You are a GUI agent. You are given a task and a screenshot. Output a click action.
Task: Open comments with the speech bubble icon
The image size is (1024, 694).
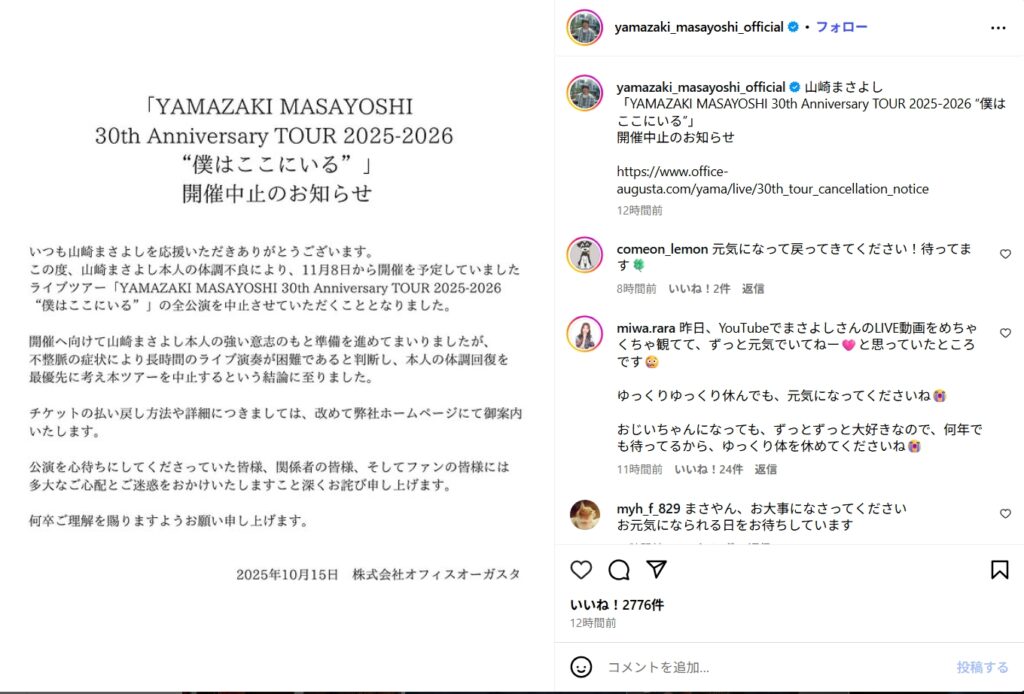coord(618,570)
